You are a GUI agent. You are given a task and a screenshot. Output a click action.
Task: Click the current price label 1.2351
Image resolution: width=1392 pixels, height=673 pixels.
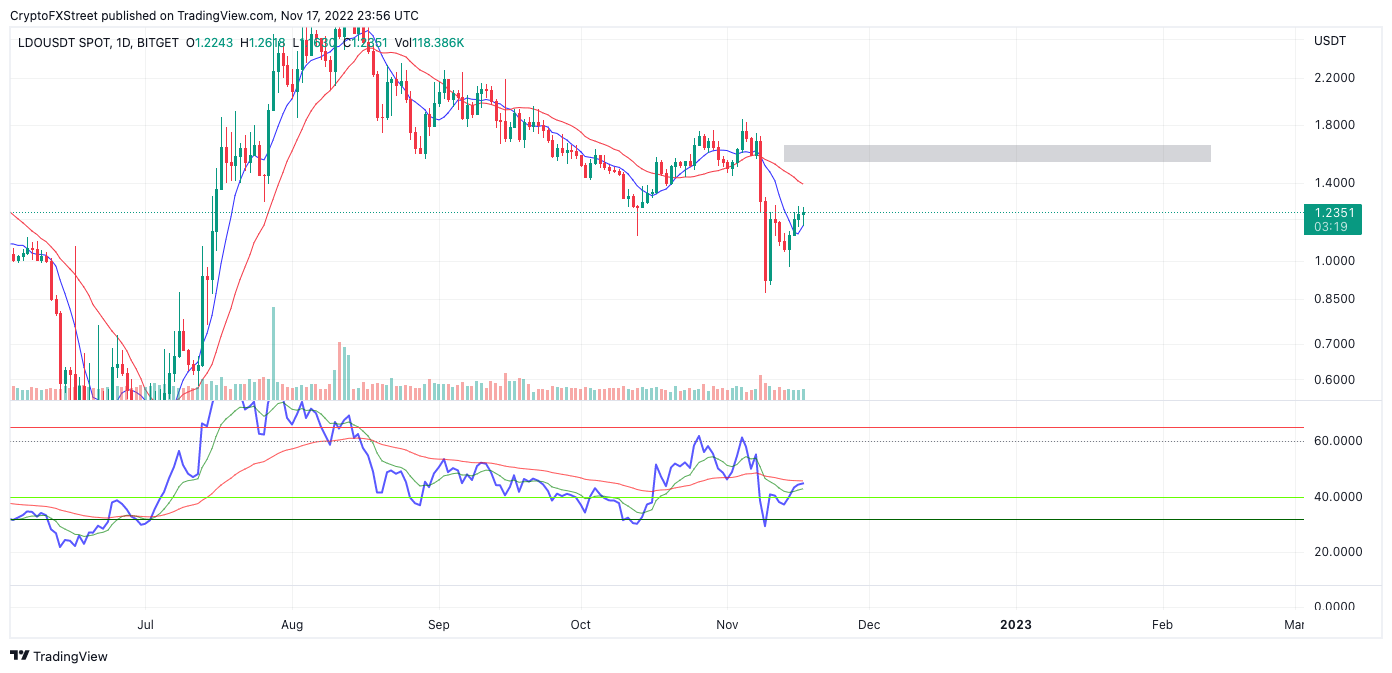click(1334, 213)
